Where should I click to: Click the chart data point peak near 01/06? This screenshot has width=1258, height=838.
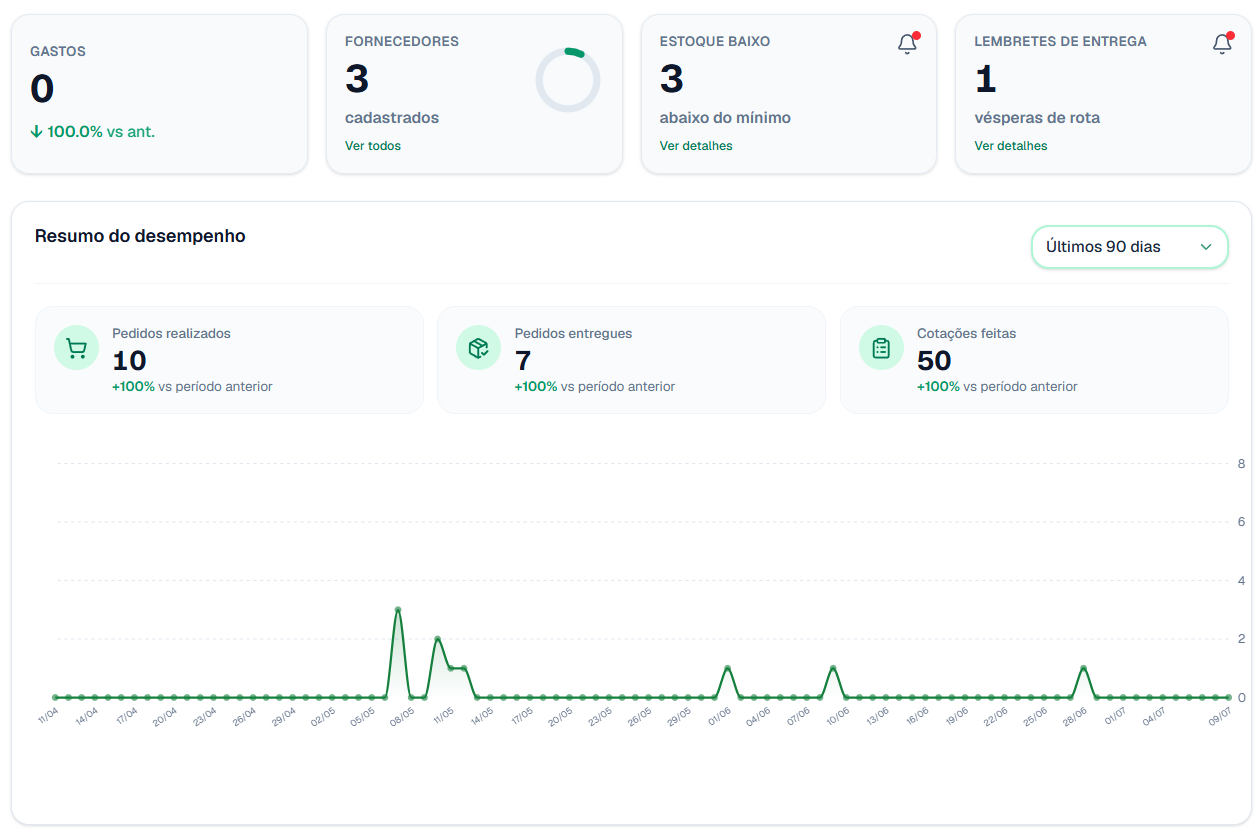coord(728,668)
